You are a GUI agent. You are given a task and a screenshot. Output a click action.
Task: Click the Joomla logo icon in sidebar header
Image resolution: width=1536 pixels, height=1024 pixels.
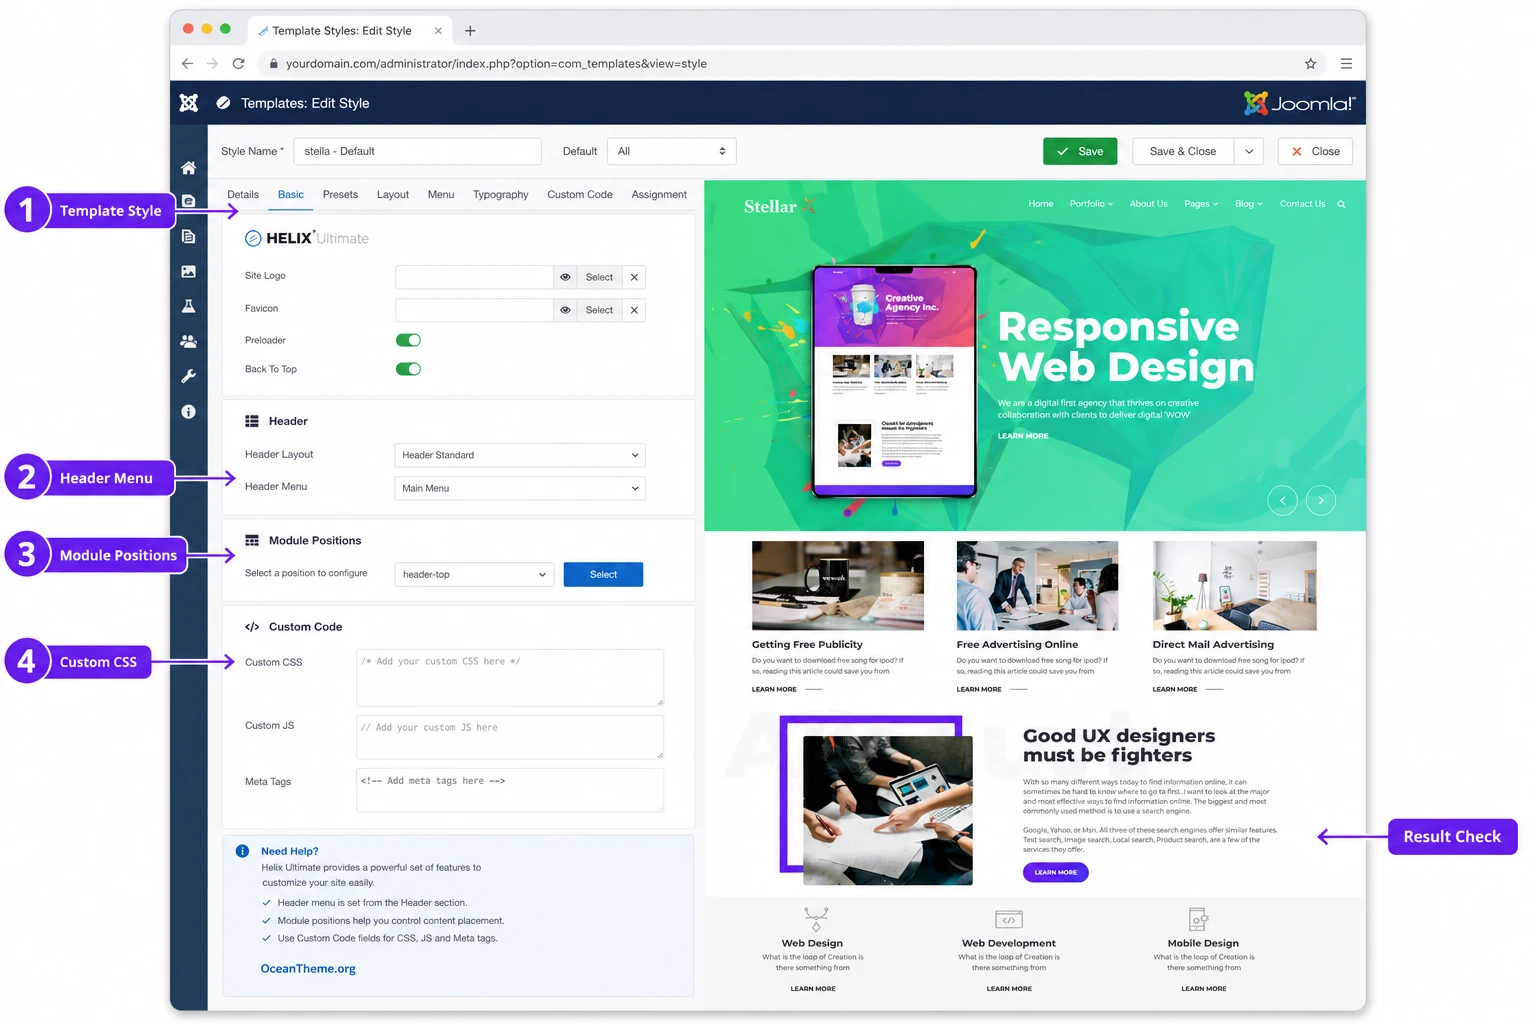click(x=188, y=103)
